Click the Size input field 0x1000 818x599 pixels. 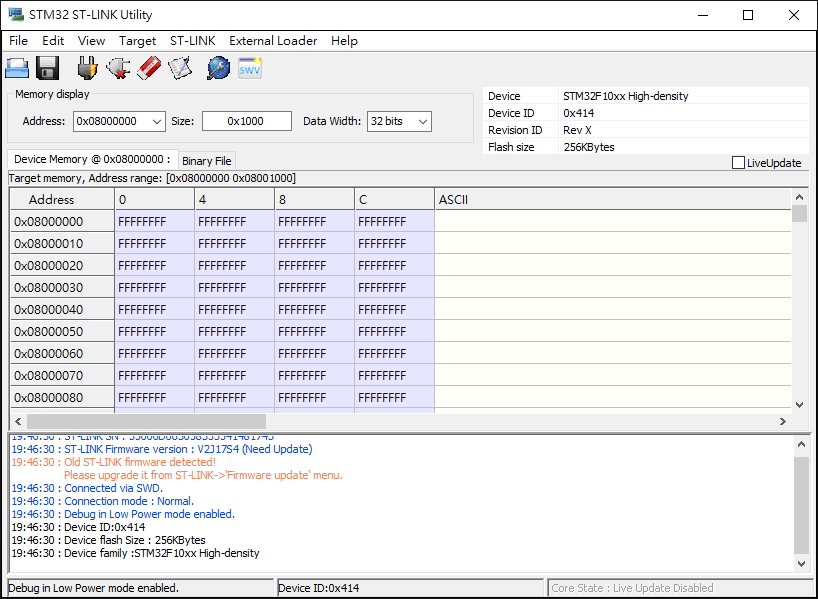click(247, 121)
